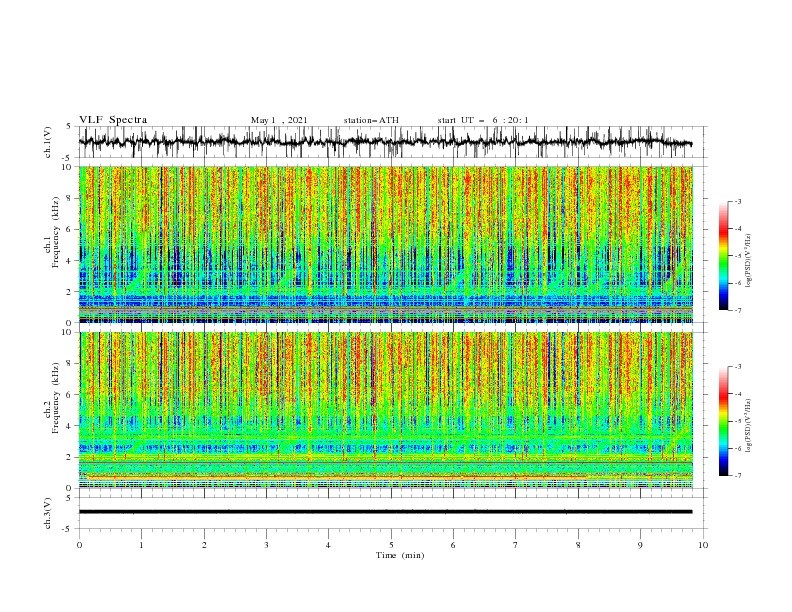The height and width of the screenshot is (612, 792).
Task: Click the "-7" tick on ch.1 colorbar
Action: point(737,310)
